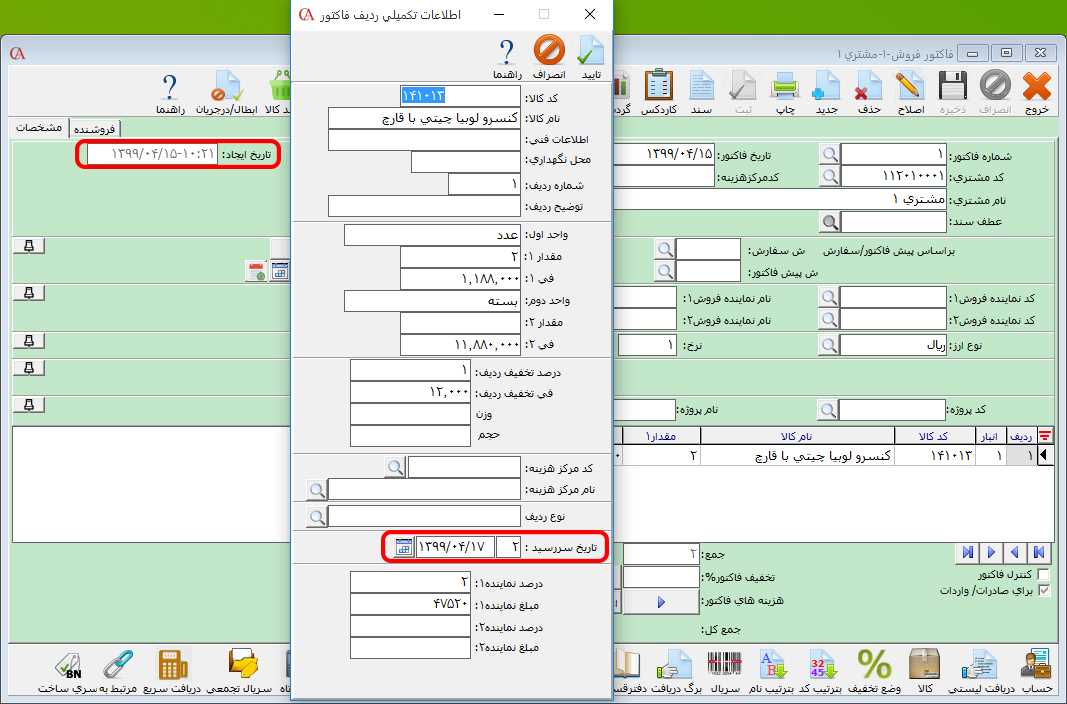The height and width of the screenshot is (704, 1067).
Task: Open the نوع ردیف lookup search button
Action: [x=316, y=517]
